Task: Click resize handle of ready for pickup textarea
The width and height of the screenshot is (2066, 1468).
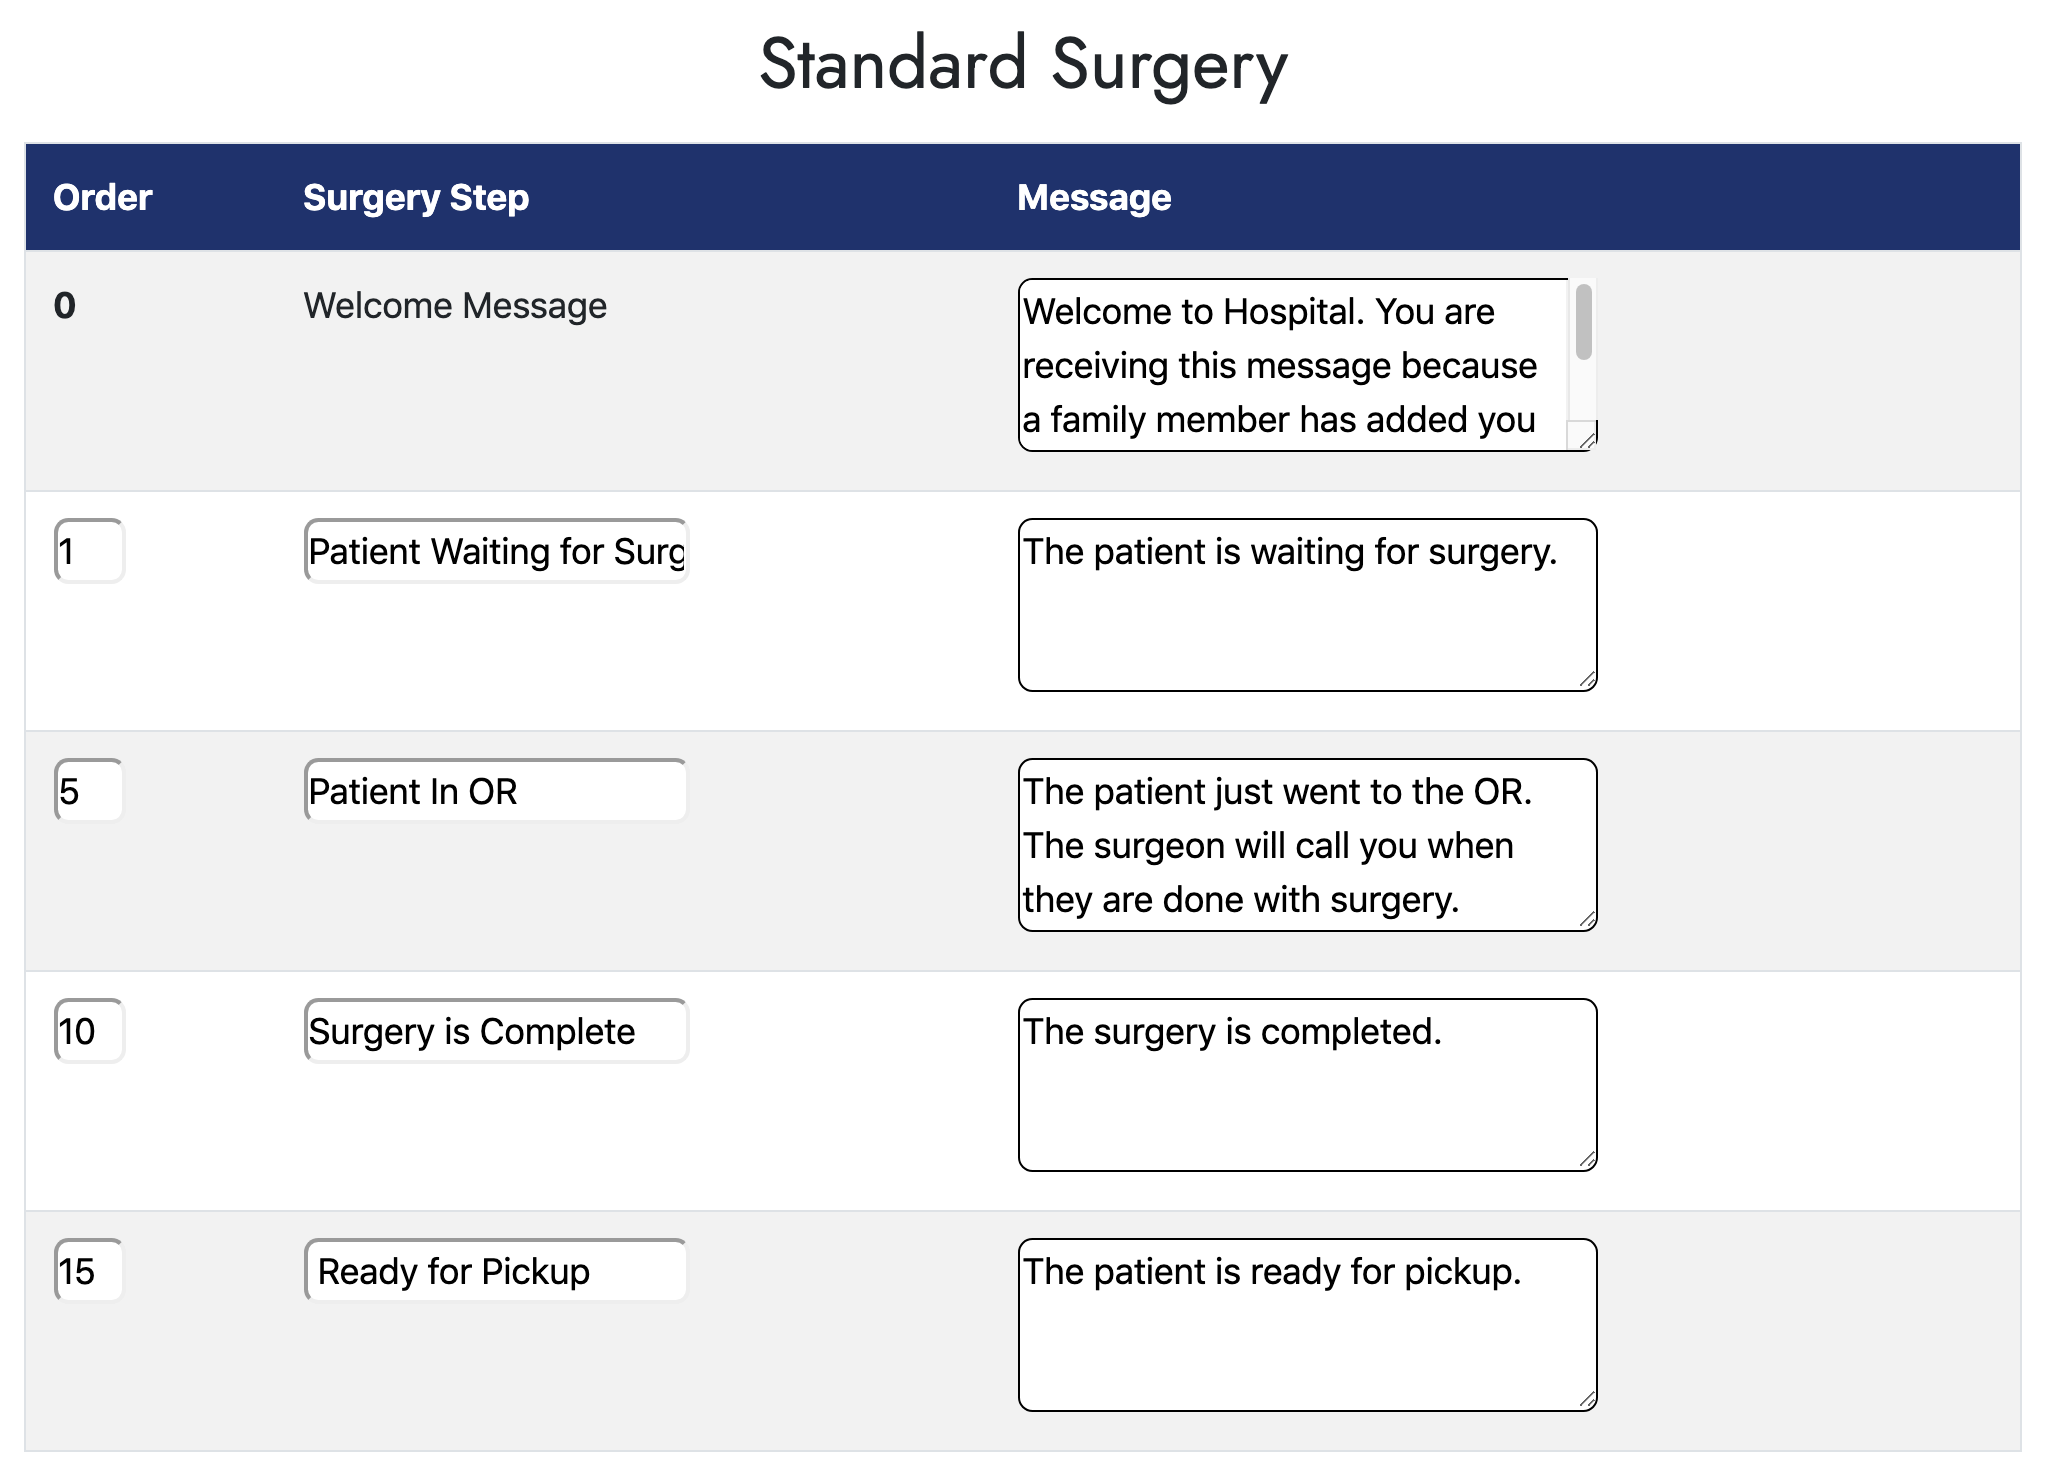Action: (1587, 1400)
